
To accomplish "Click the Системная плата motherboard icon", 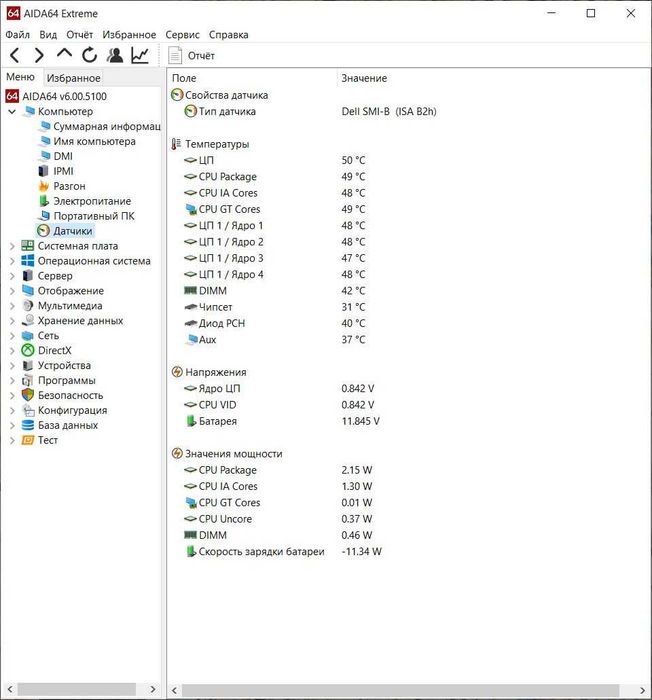I will tap(28, 246).
